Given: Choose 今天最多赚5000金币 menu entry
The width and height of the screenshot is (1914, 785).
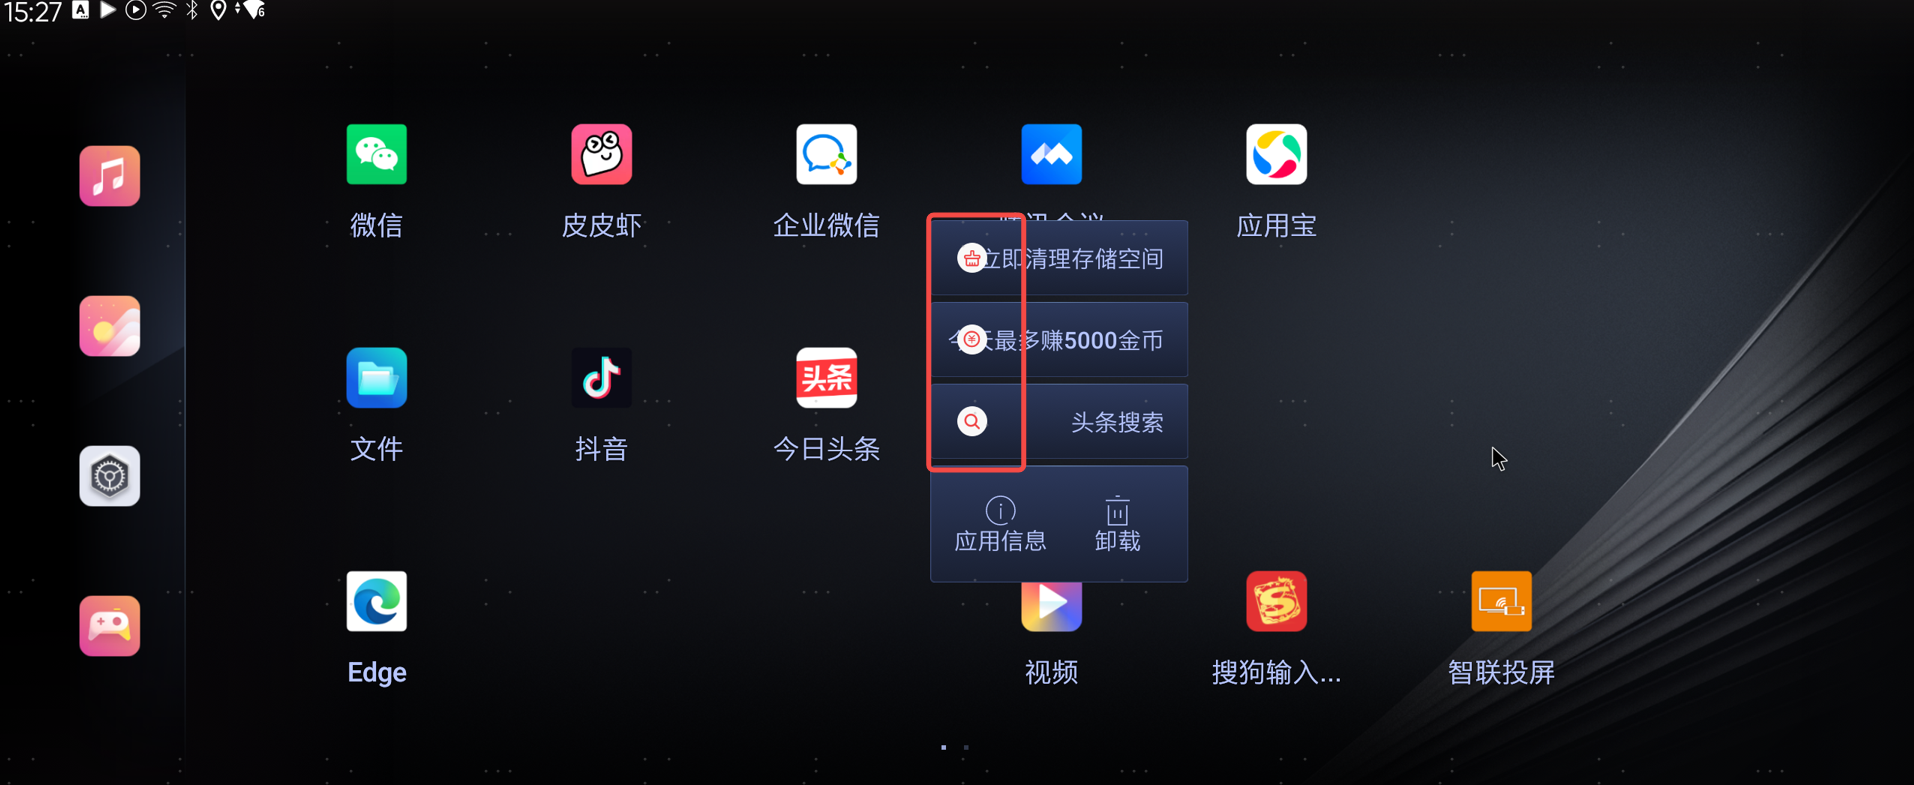Looking at the screenshot, I should (1059, 340).
